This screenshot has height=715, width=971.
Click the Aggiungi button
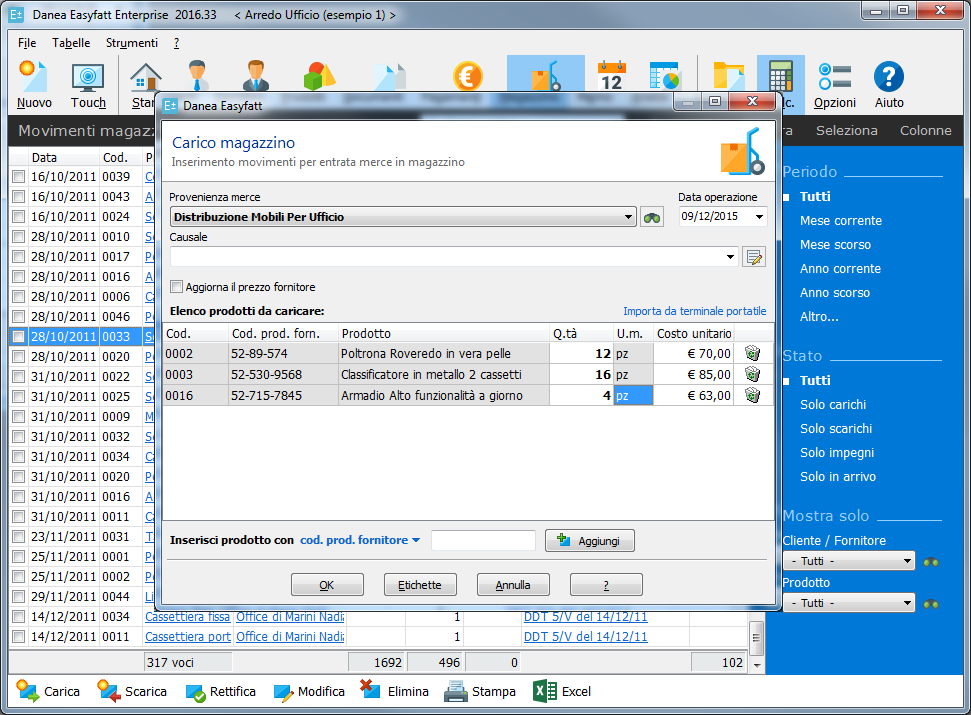(589, 541)
